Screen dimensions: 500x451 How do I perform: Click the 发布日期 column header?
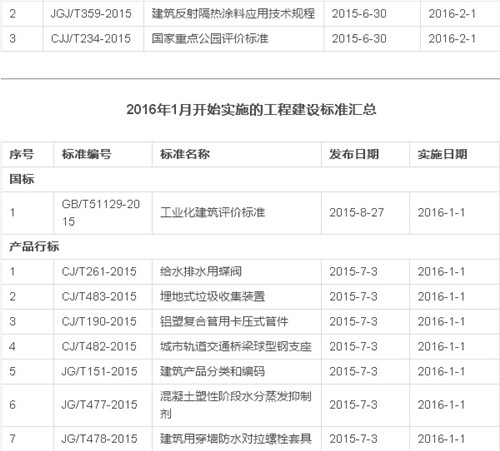[354, 154]
